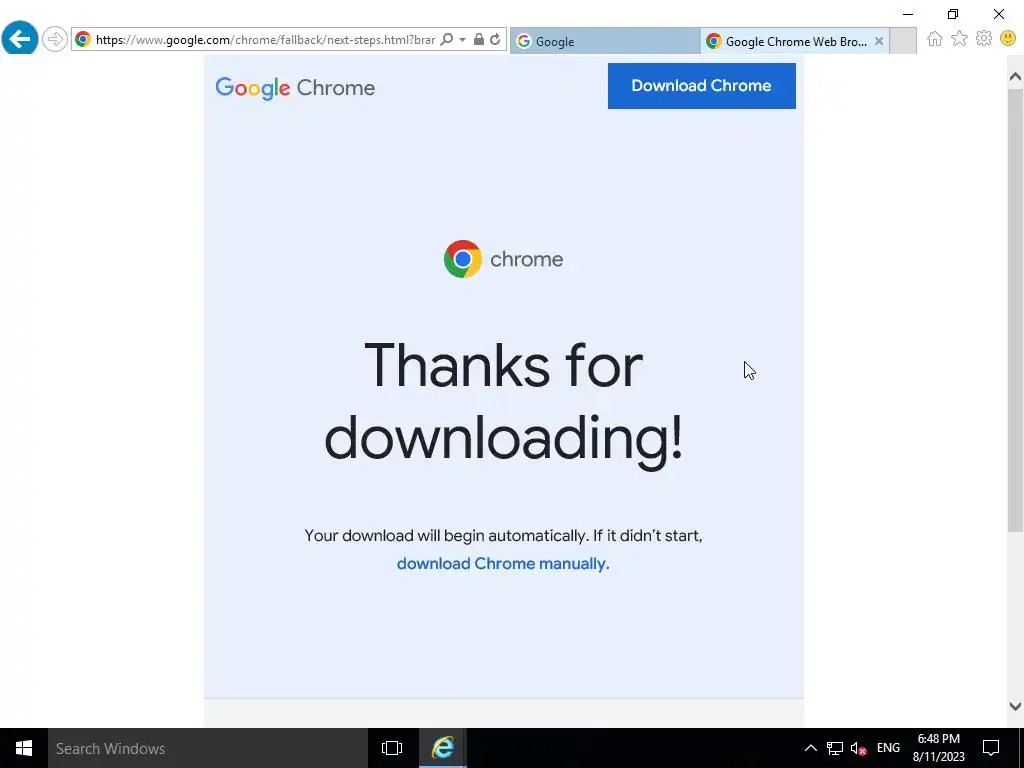Click the download Chrome manually link
The image size is (1024, 768).
tap(503, 564)
